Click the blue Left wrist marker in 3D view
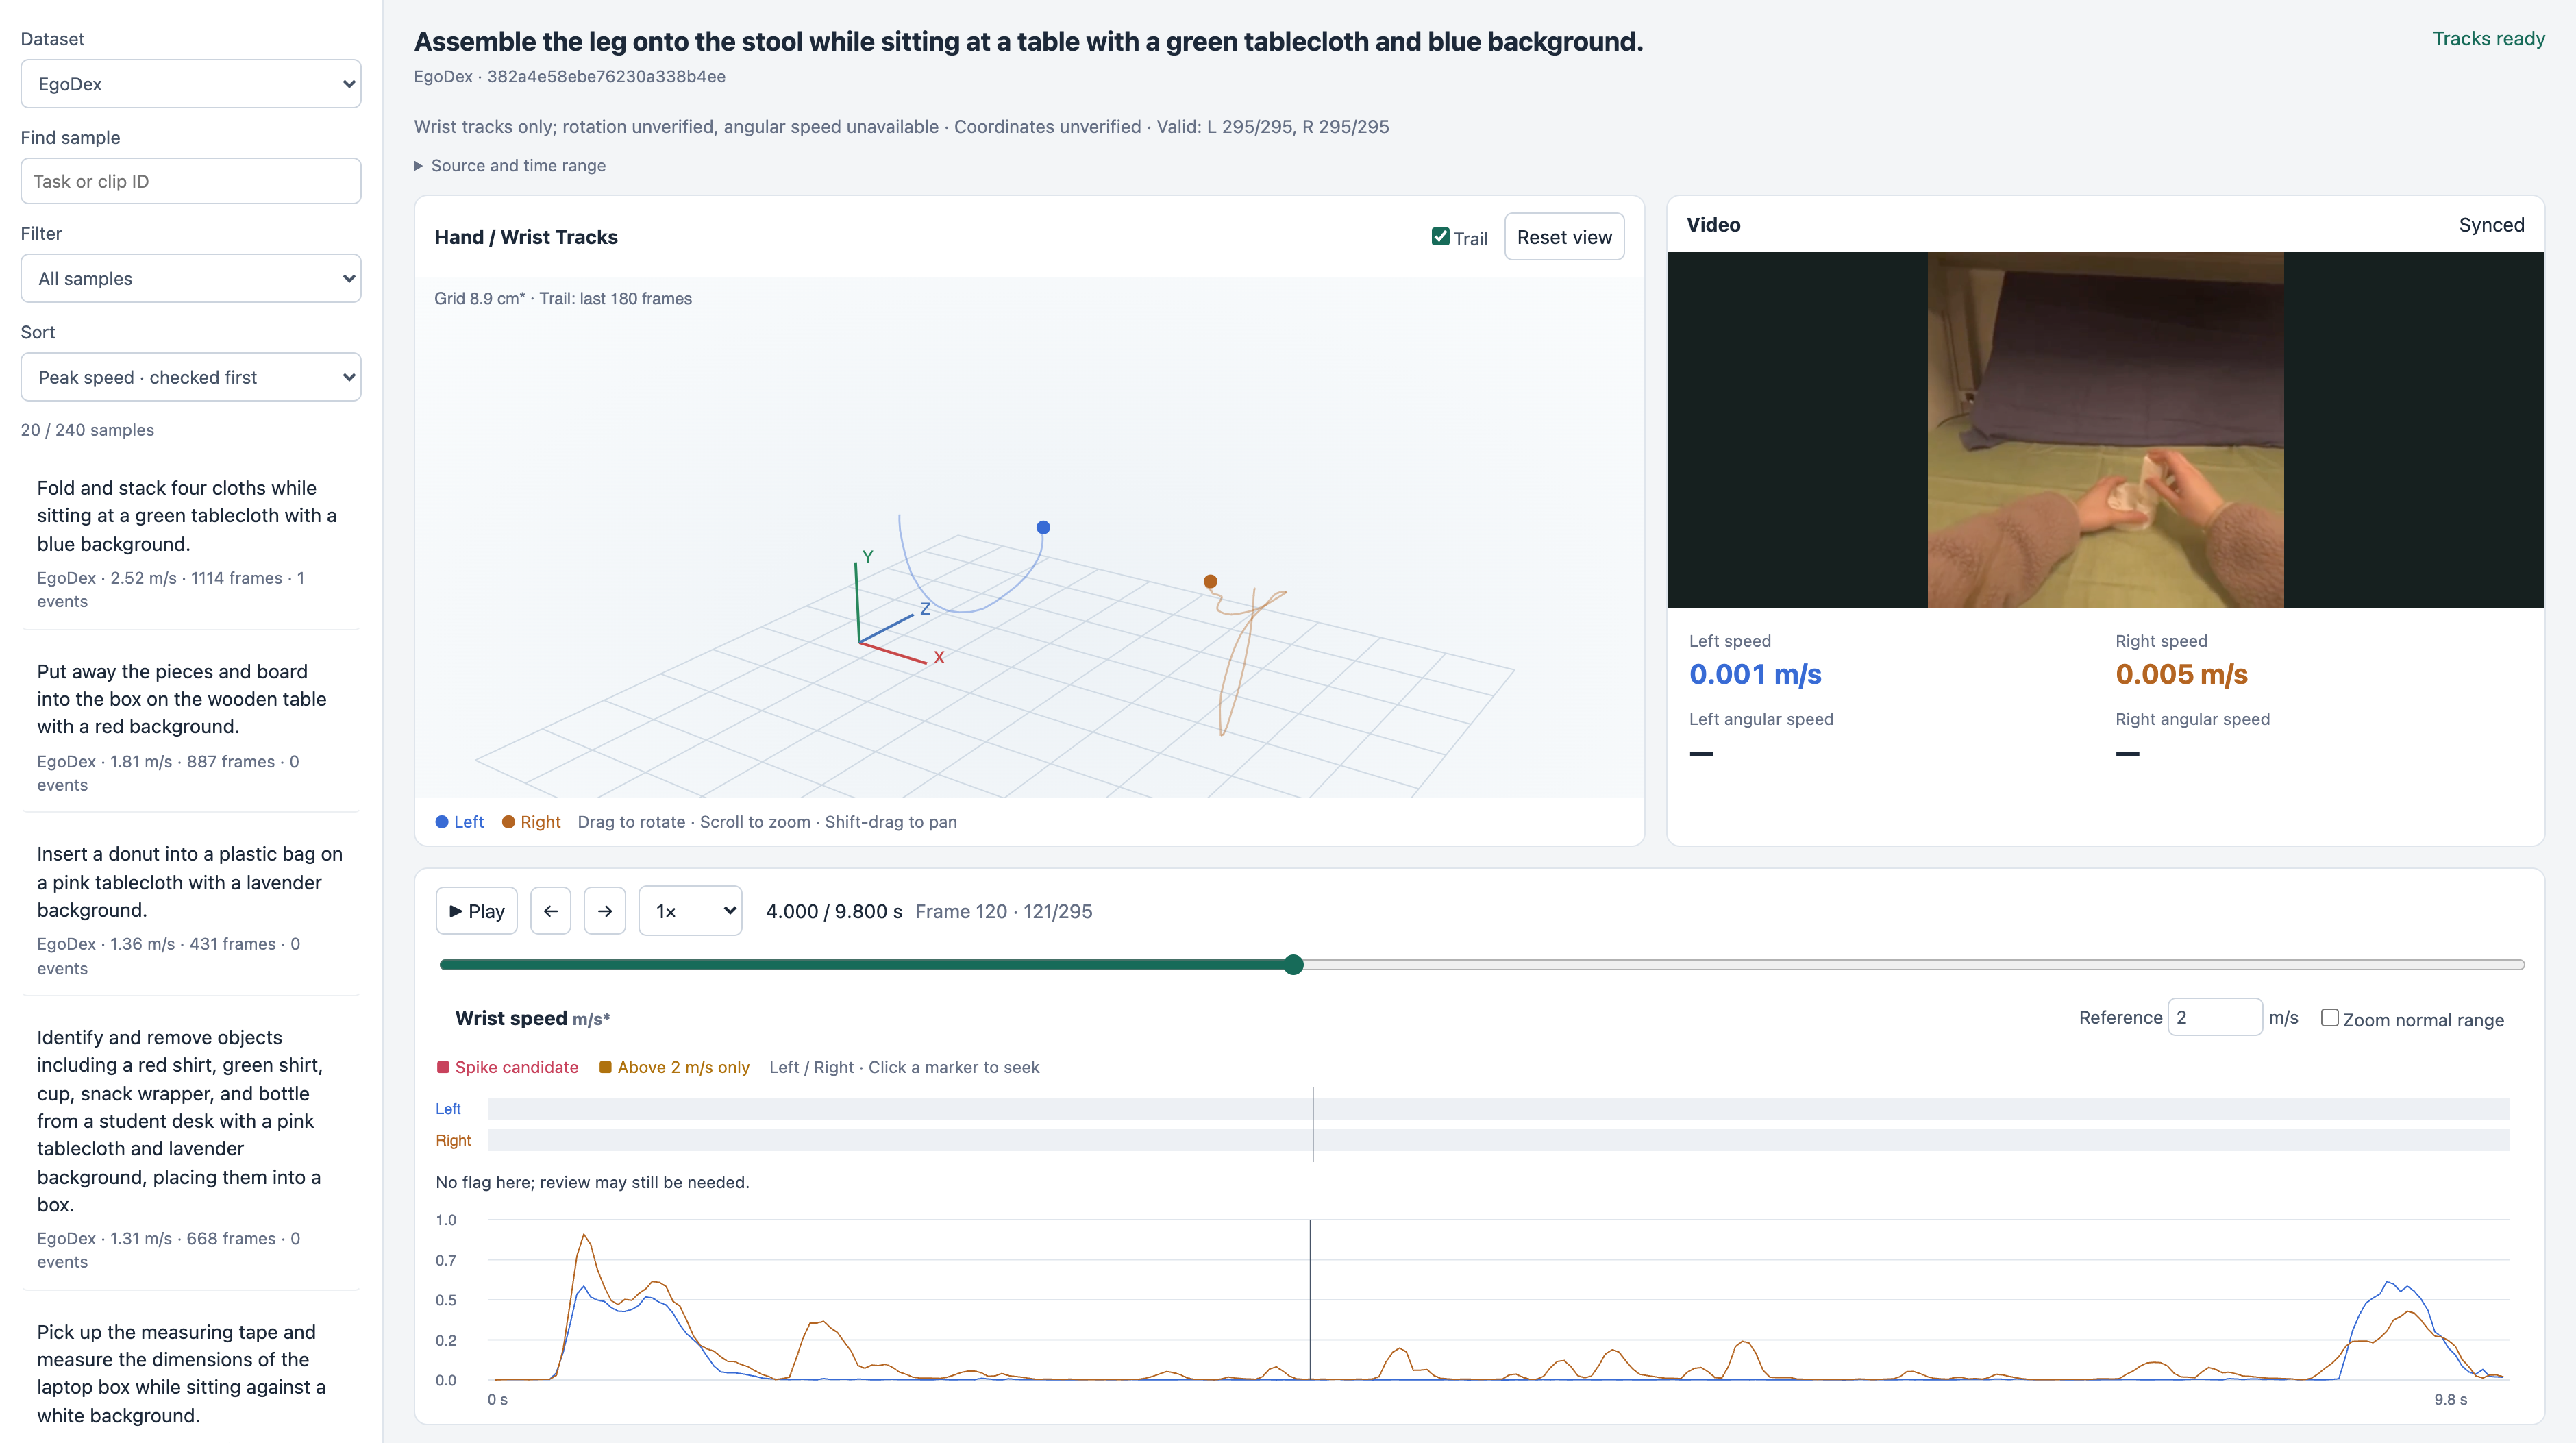2576x1443 pixels. (1043, 527)
